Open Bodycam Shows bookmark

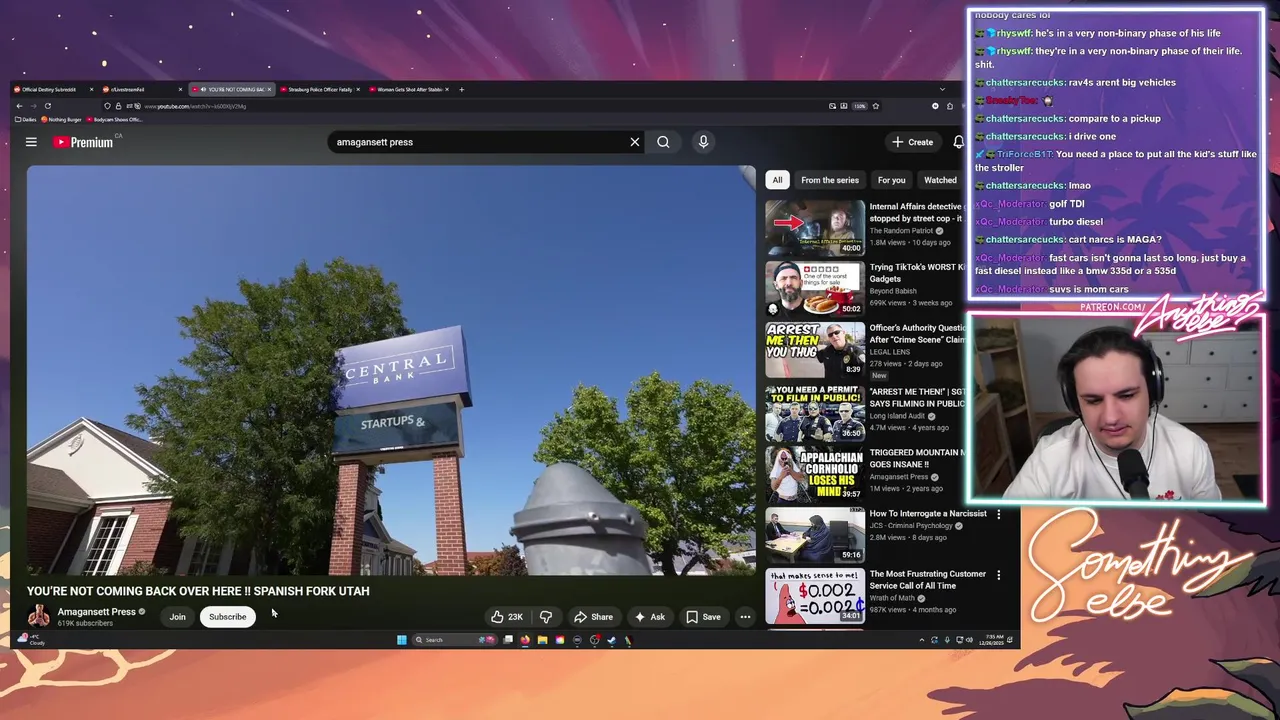tap(115, 120)
